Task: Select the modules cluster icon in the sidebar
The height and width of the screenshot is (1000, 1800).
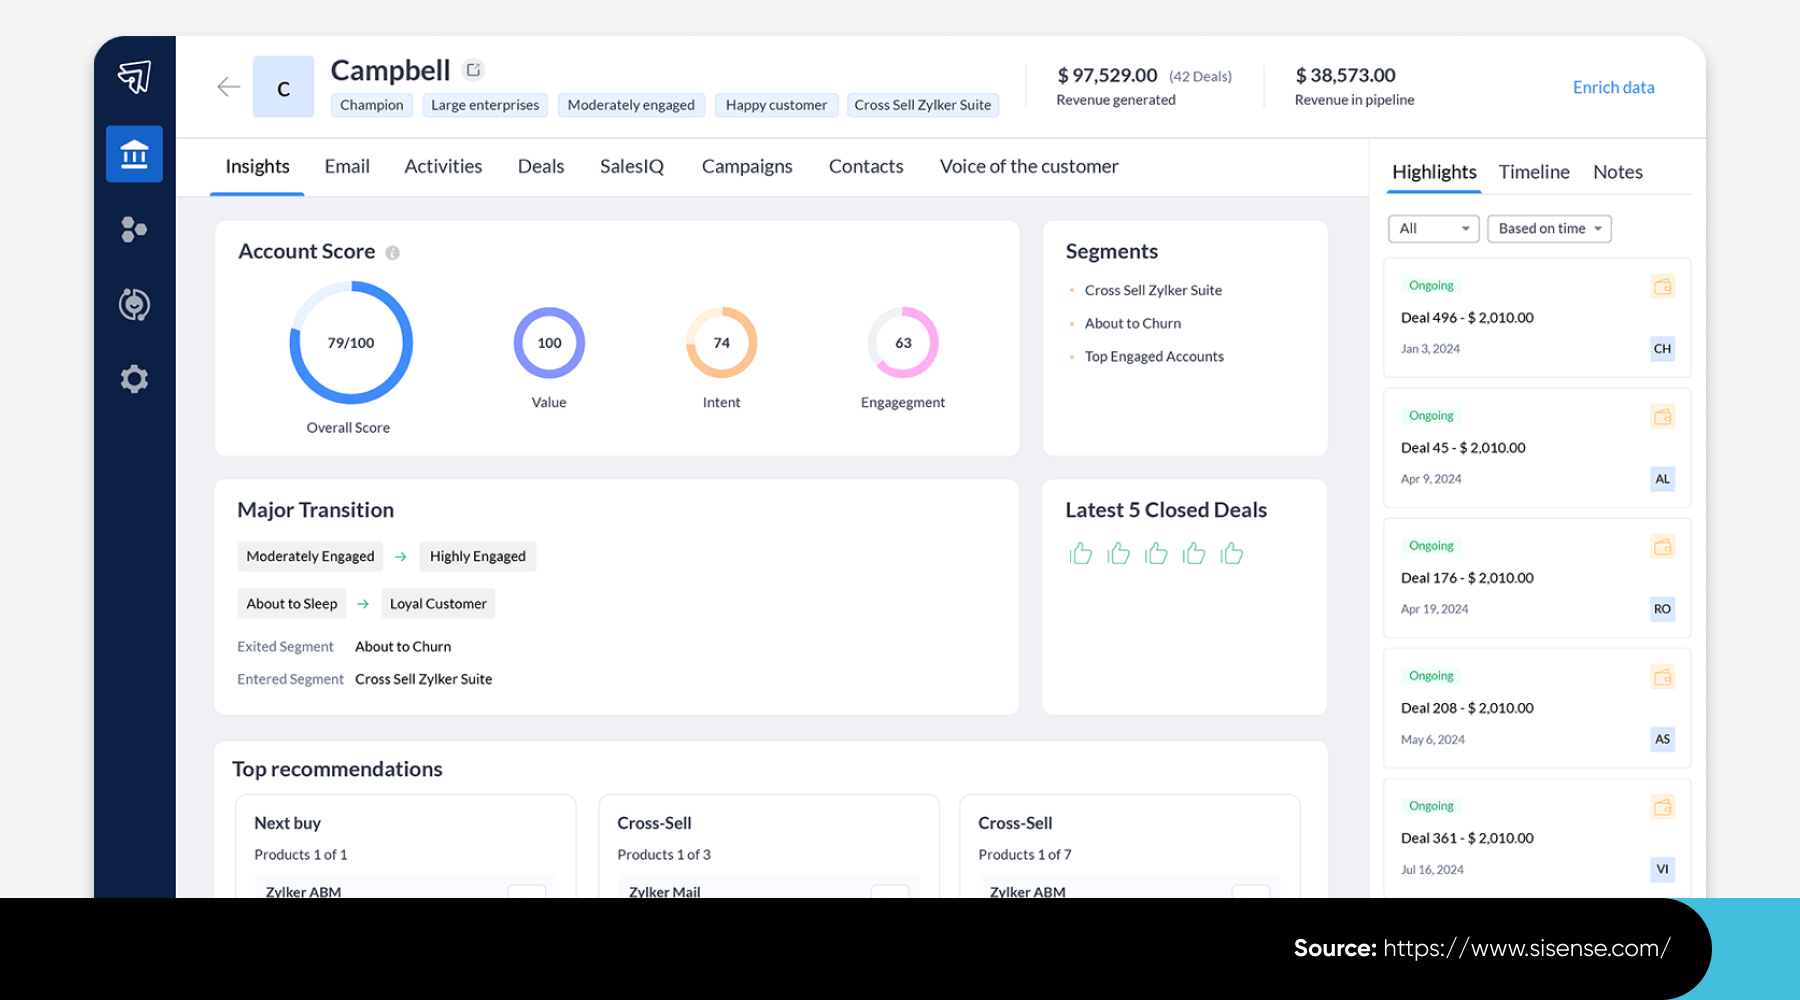Action: click(134, 229)
